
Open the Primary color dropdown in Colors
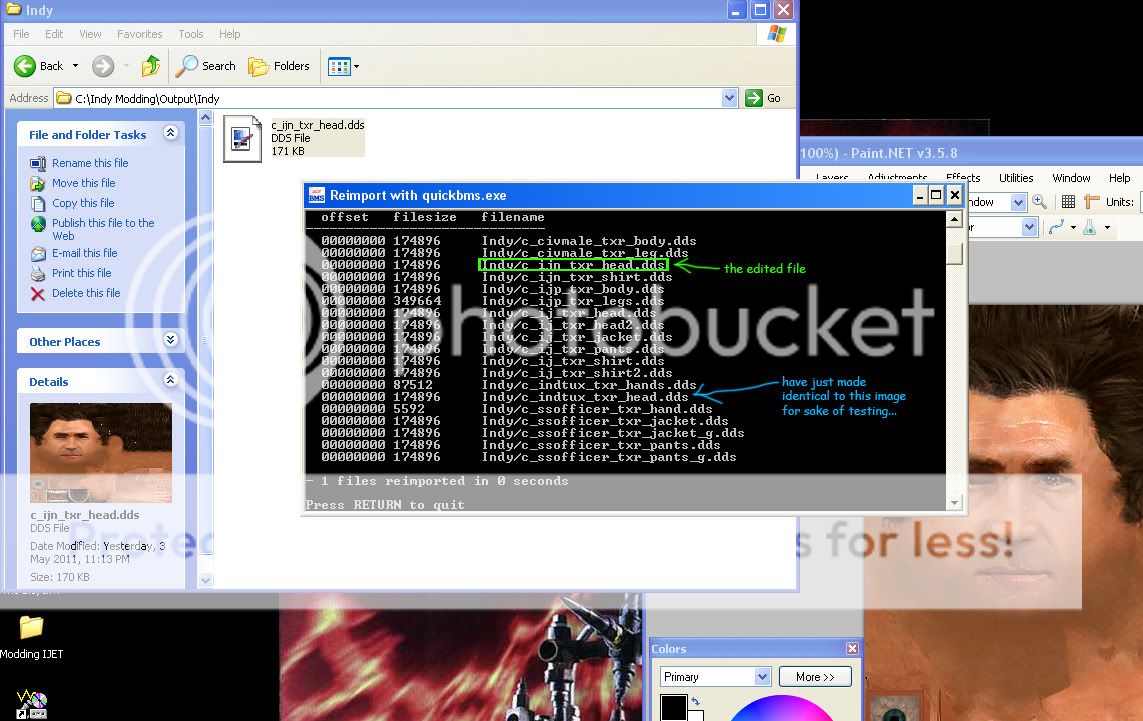click(762, 677)
